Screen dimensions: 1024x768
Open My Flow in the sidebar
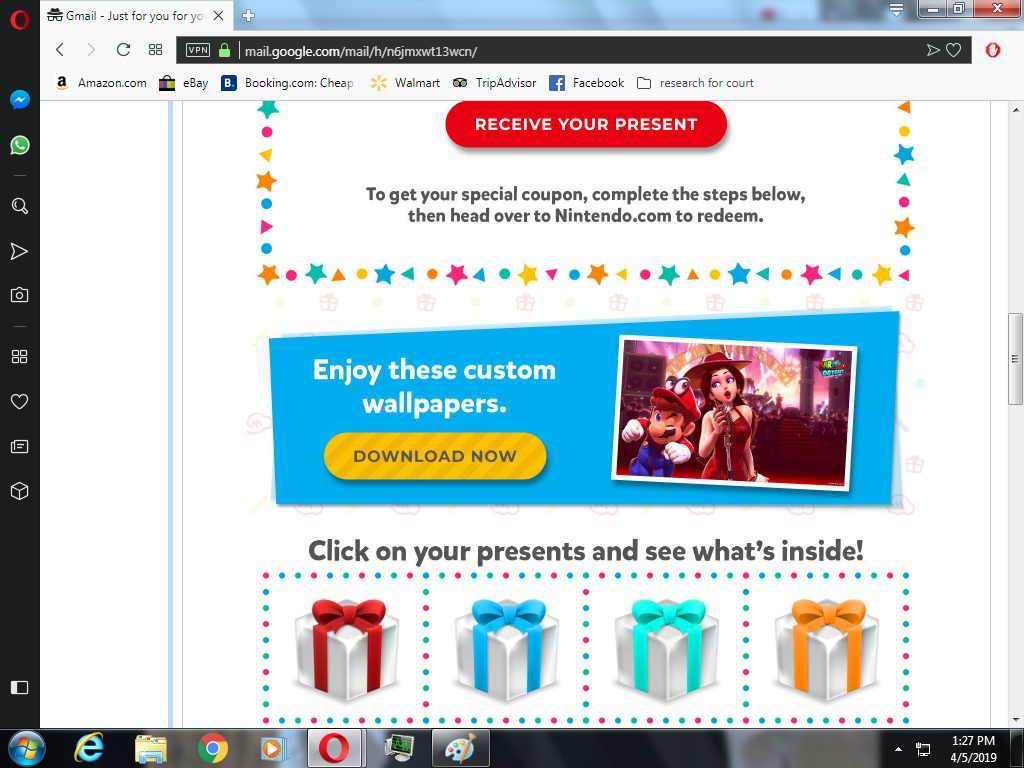(x=20, y=251)
